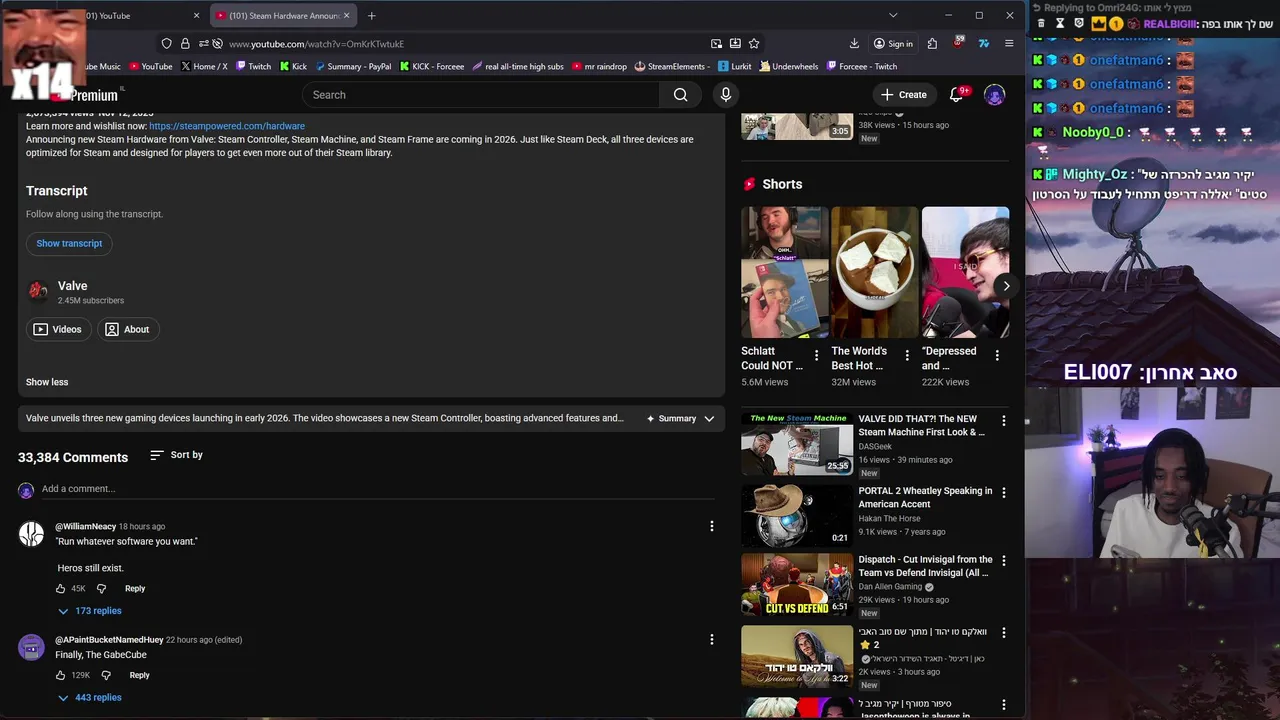1280x720 pixels.
Task: Expand 443 replies under GabeCube comment
Action: tap(89, 698)
